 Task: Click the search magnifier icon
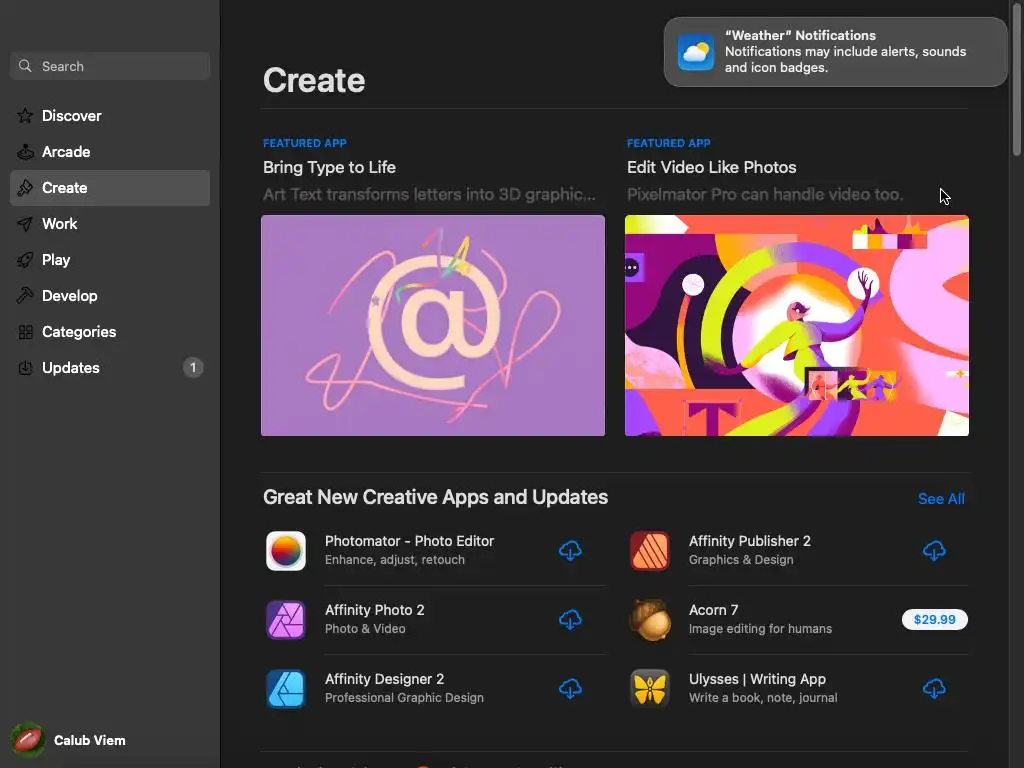coord(25,66)
